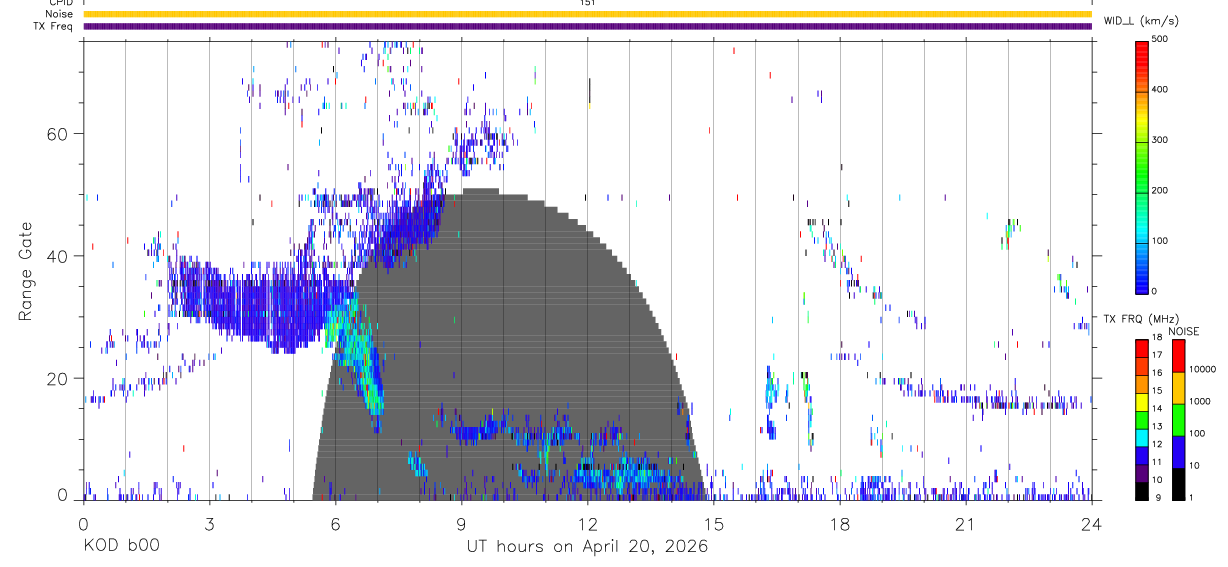Click the '10000' value on the NOISE scale
The image size is (1228, 567).
[1203, 369]
